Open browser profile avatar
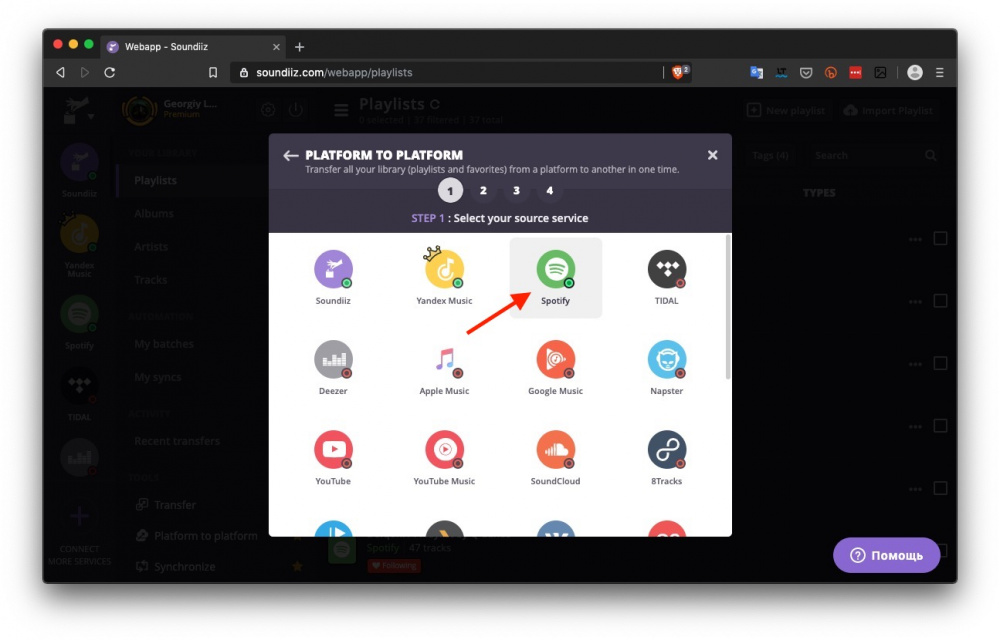Screen dimensions: 1000x640 tap(915, 73)
